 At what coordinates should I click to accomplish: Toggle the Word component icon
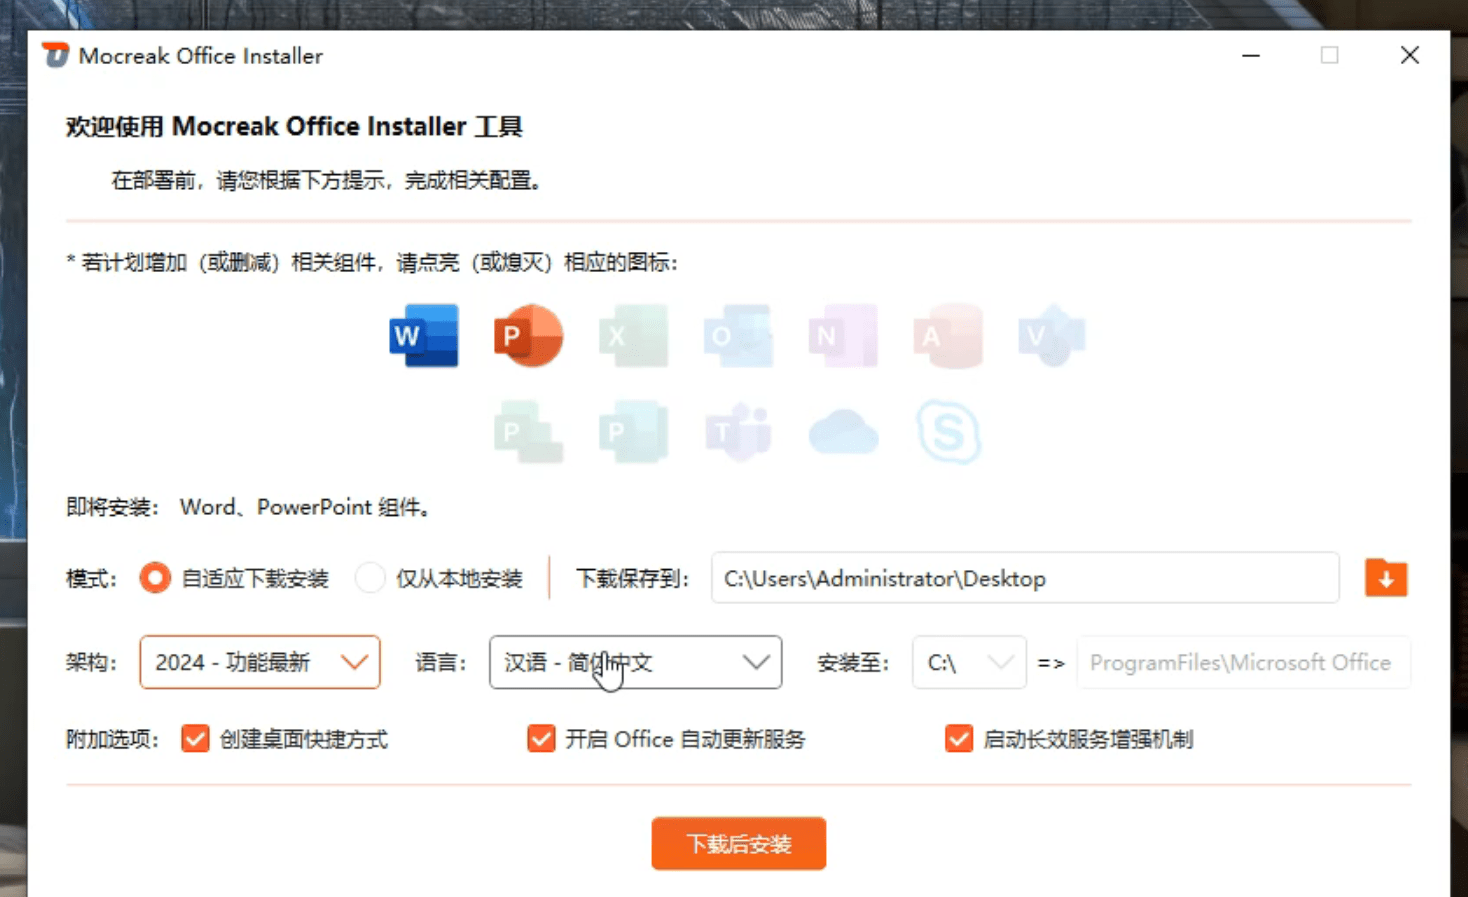click(x=422, y=336)
